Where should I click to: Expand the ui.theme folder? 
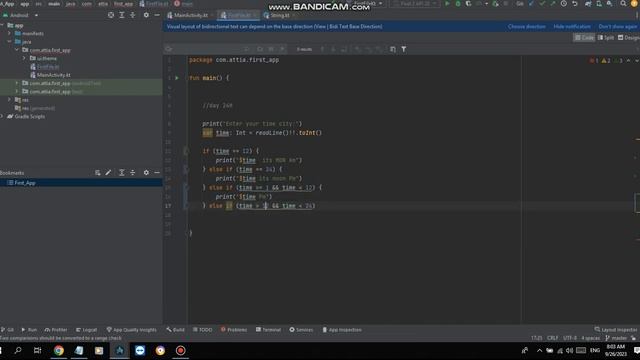tap(24, 58)
